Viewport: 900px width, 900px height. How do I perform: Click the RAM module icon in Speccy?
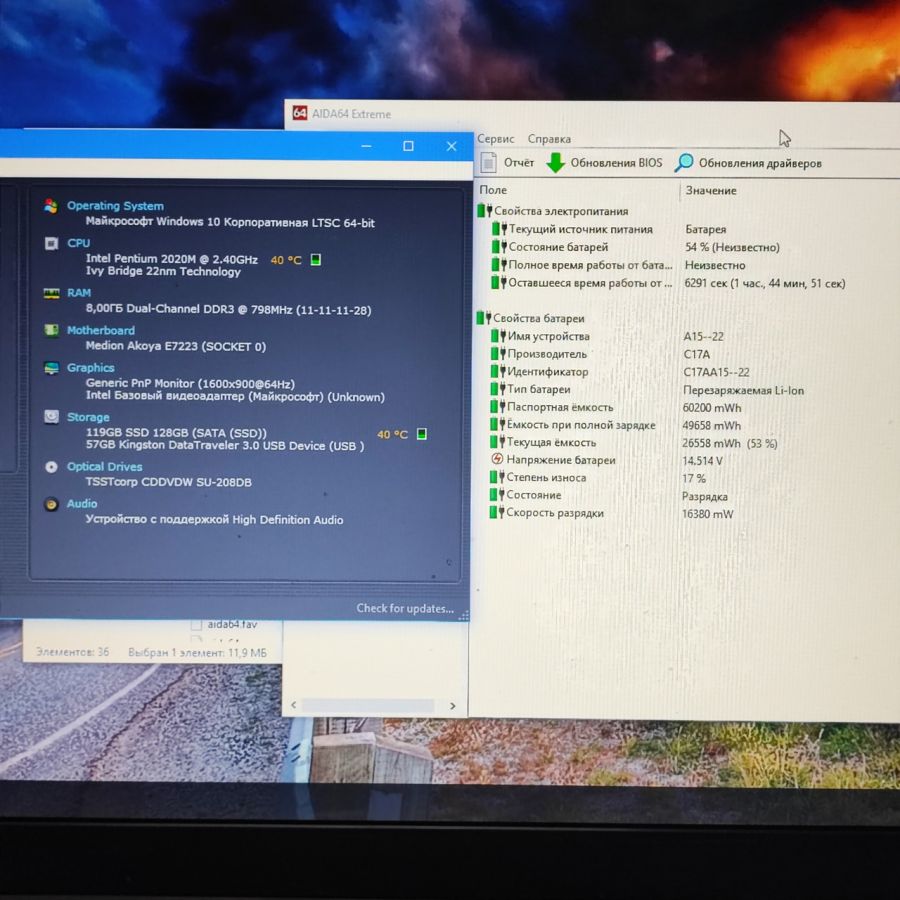pos(51,293)
